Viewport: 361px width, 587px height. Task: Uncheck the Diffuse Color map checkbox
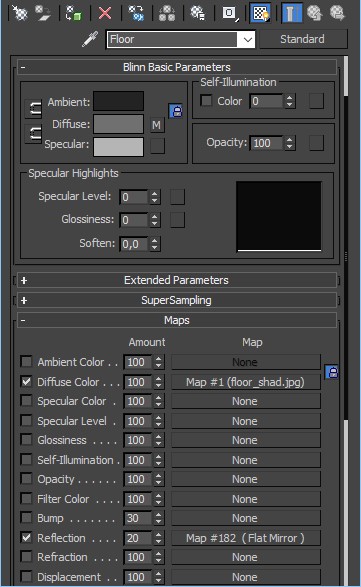point(26,381)
